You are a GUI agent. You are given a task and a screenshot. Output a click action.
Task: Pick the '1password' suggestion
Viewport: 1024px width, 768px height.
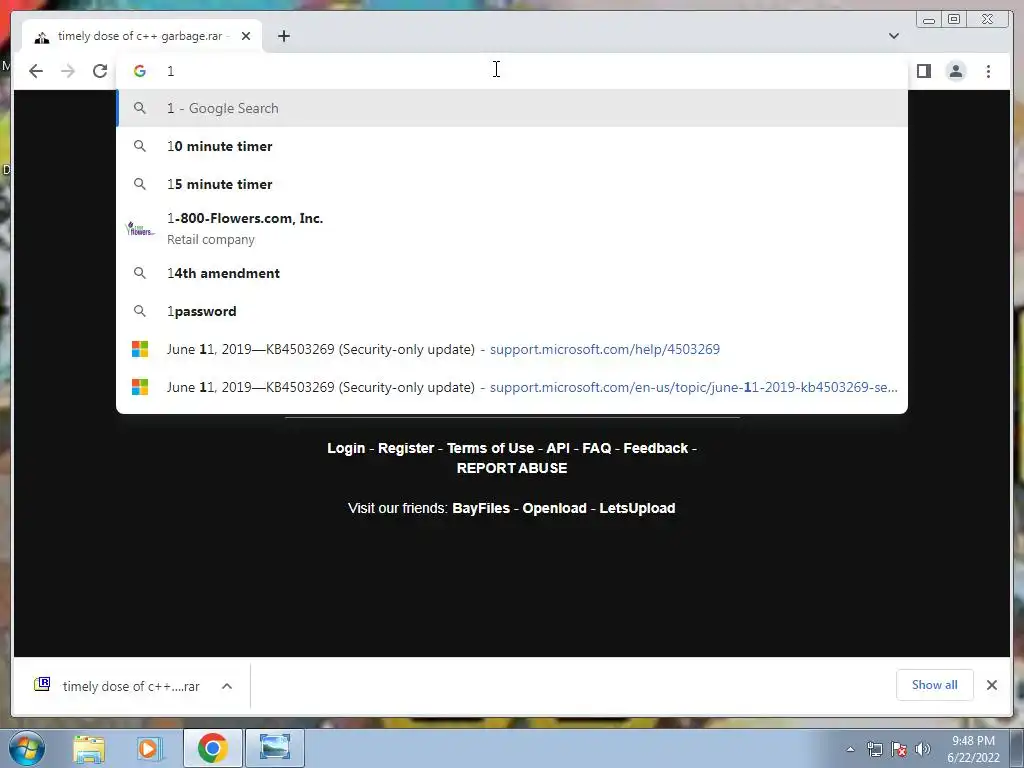tap(511, 311)
